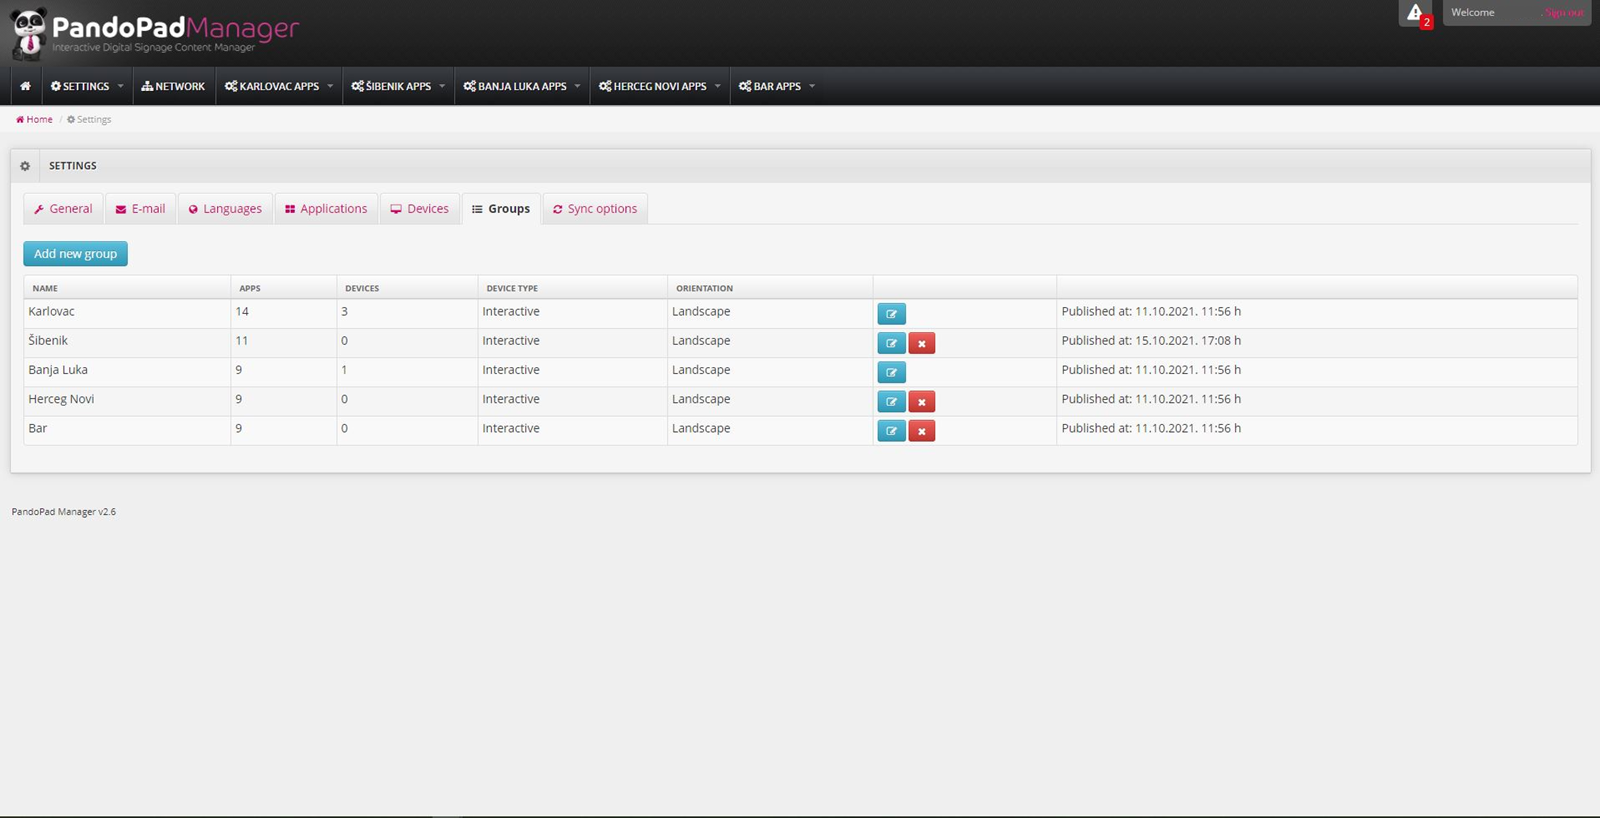Delete the Šibenik group
1600x818 pixels.
pyautogui.click(x=921, y=343)
